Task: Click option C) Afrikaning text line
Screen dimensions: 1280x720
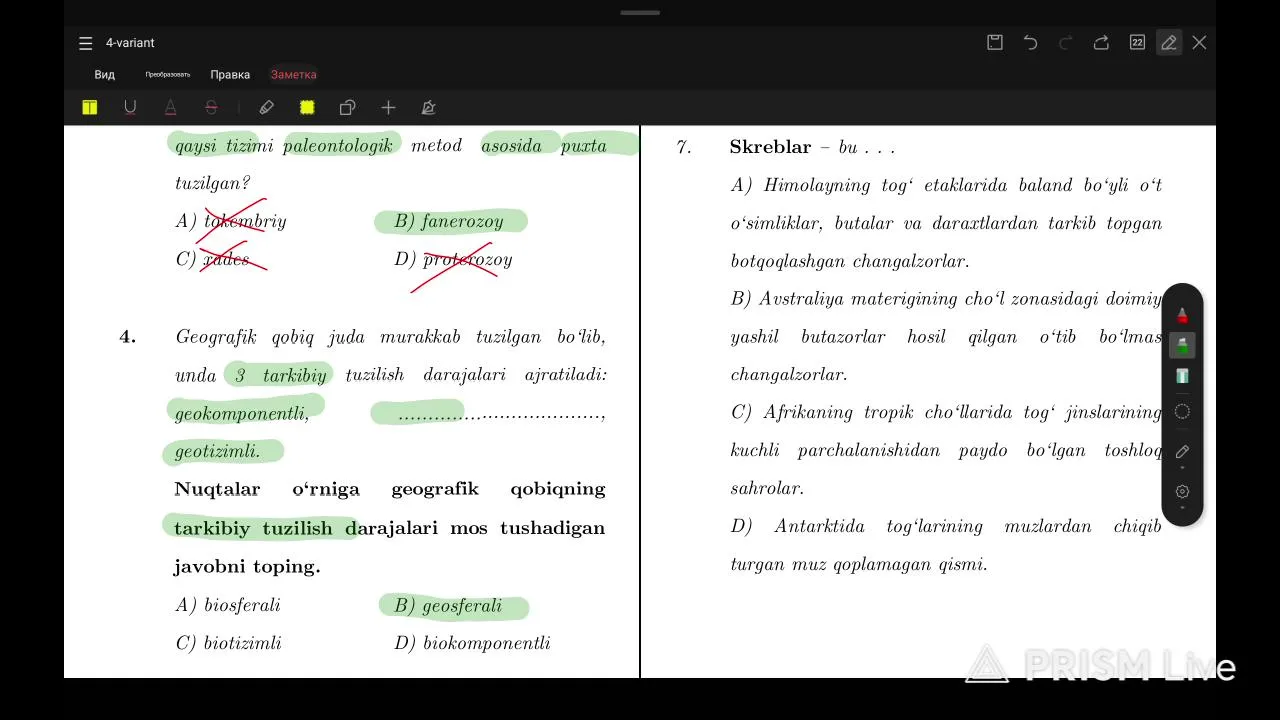Action: point(946,412)
